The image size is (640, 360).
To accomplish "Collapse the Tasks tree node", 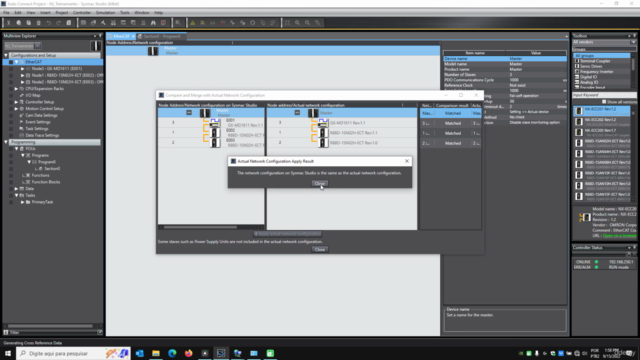I will 16,195.
